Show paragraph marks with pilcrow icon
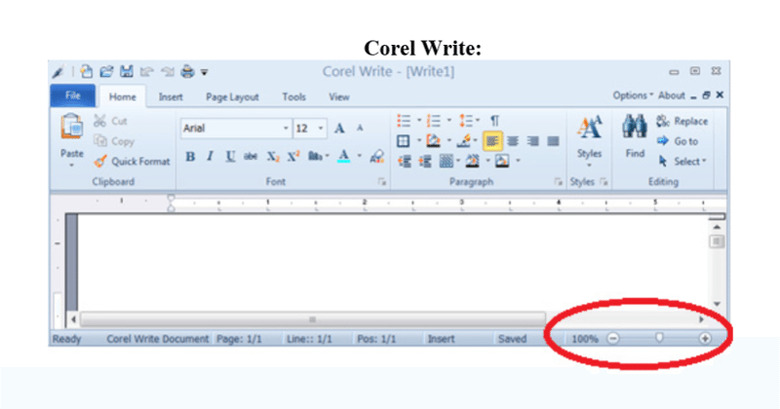Screen dimensions: 780x409 [x=494, y=121]
